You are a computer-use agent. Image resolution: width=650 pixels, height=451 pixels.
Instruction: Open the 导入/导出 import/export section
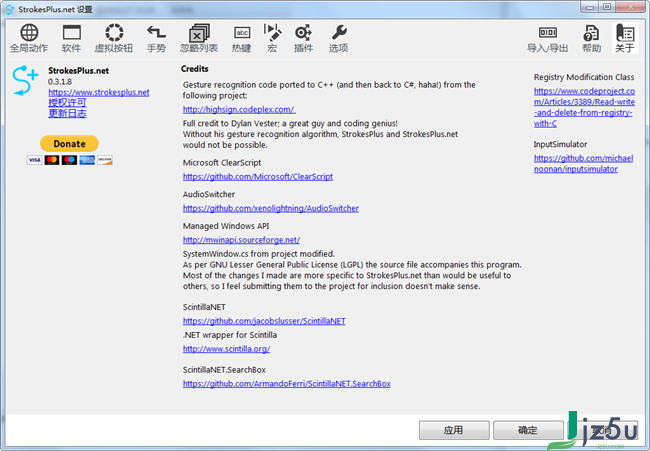pos(548,38)
